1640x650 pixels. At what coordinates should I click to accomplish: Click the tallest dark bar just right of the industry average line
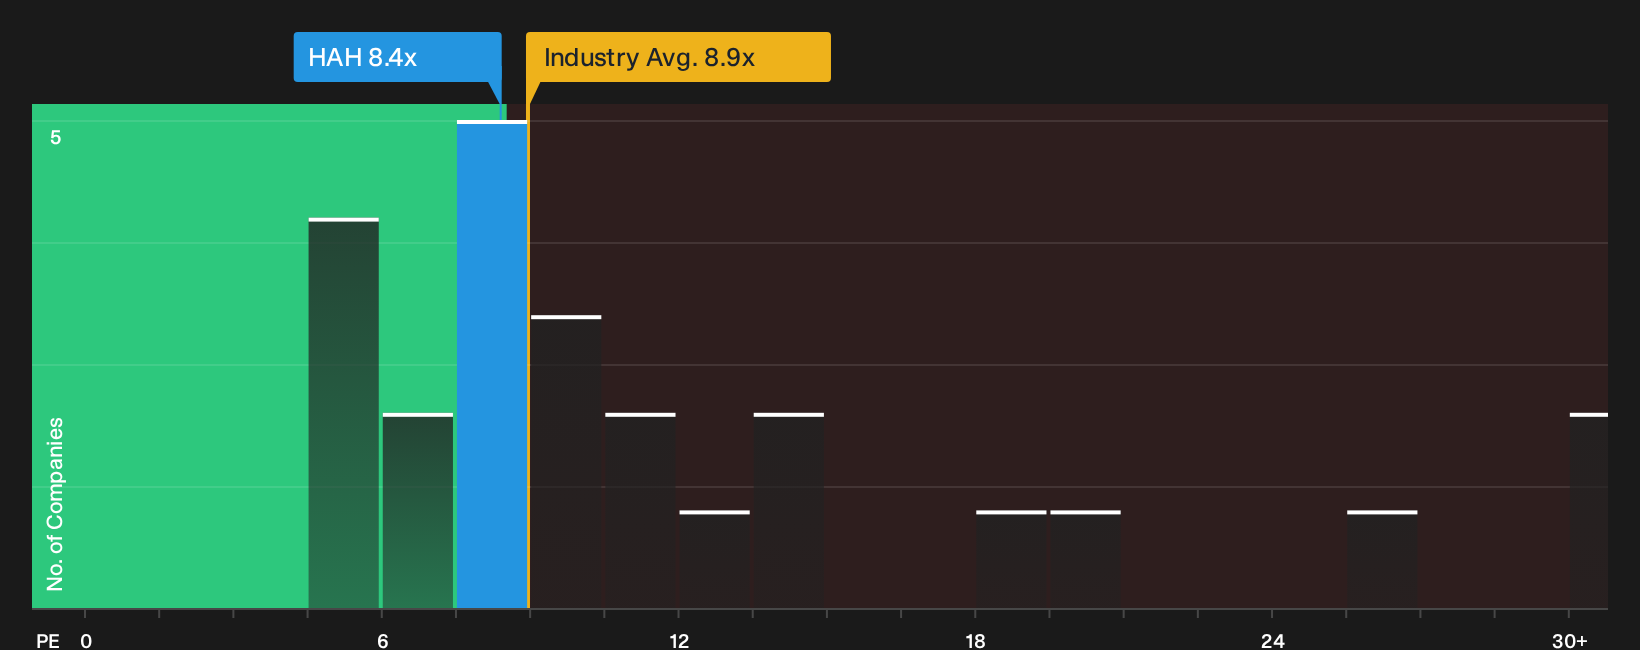pyautogui.click(x=566, y=462)
